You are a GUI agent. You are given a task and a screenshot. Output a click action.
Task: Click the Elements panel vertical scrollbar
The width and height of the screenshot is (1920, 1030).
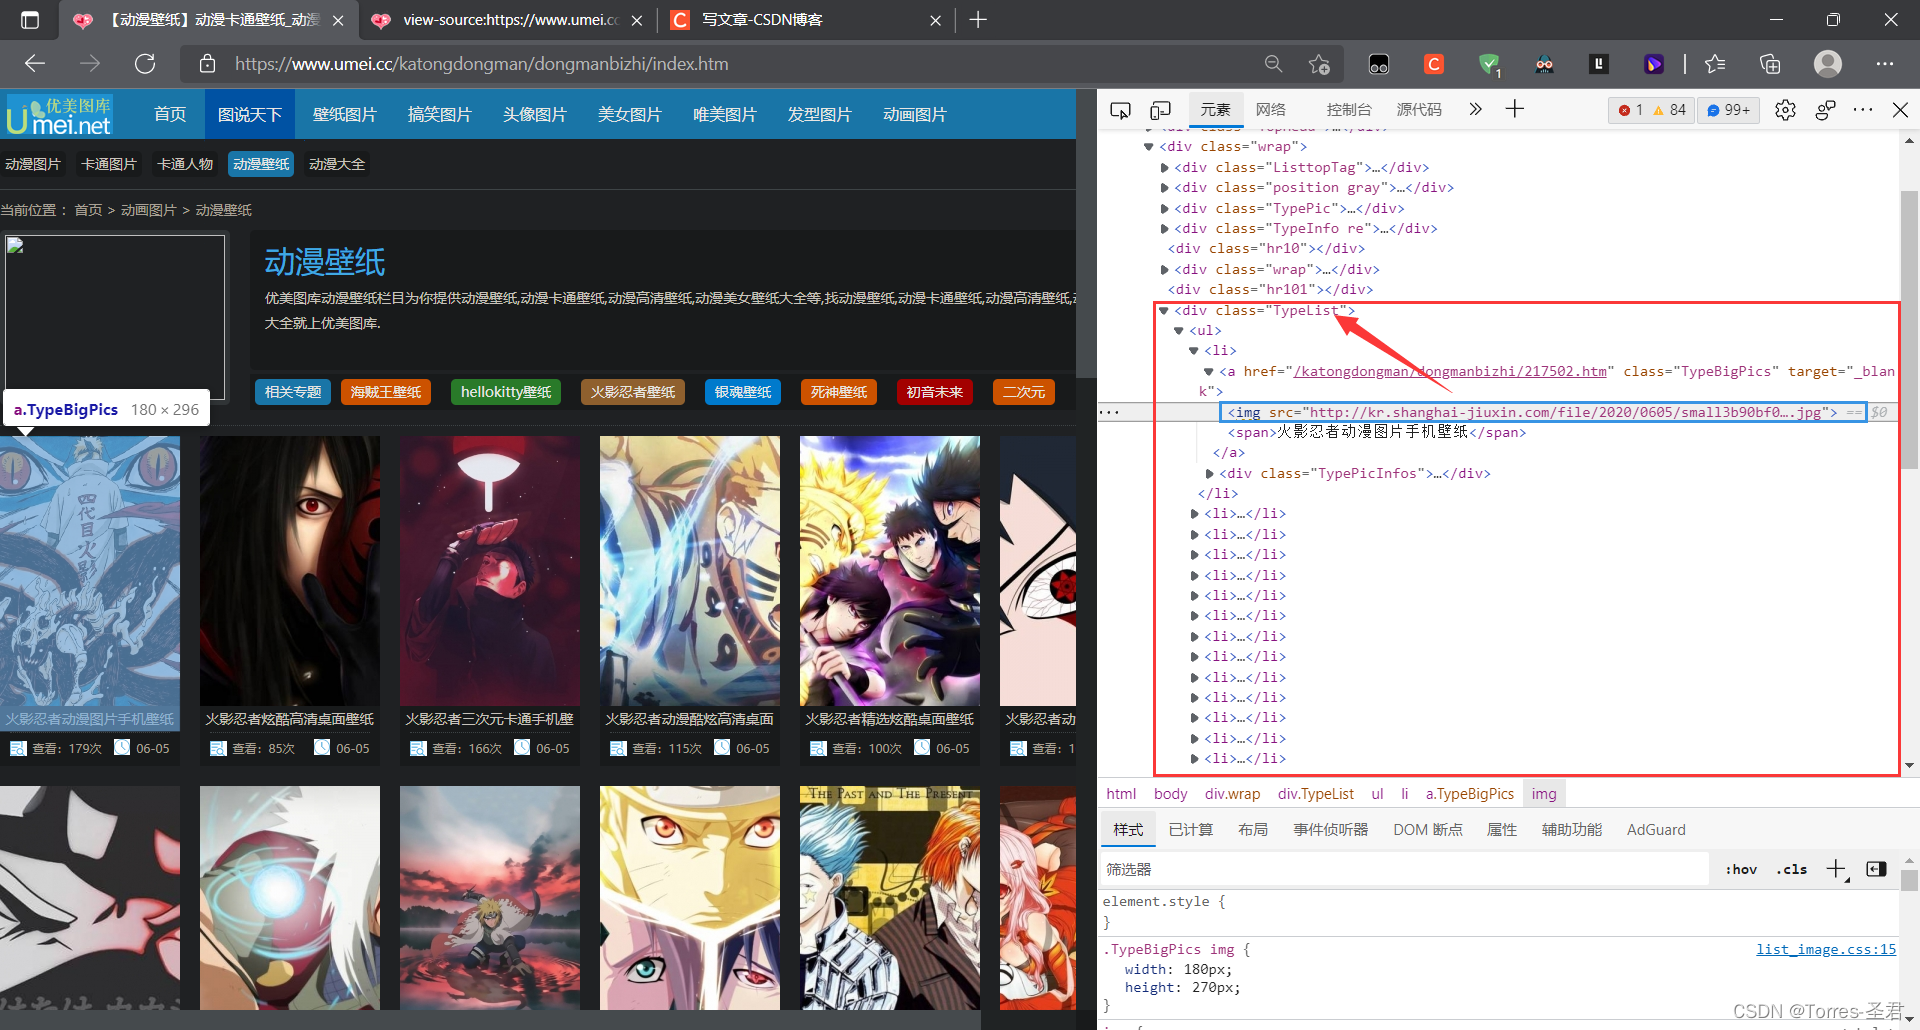tap(1909, 330)
